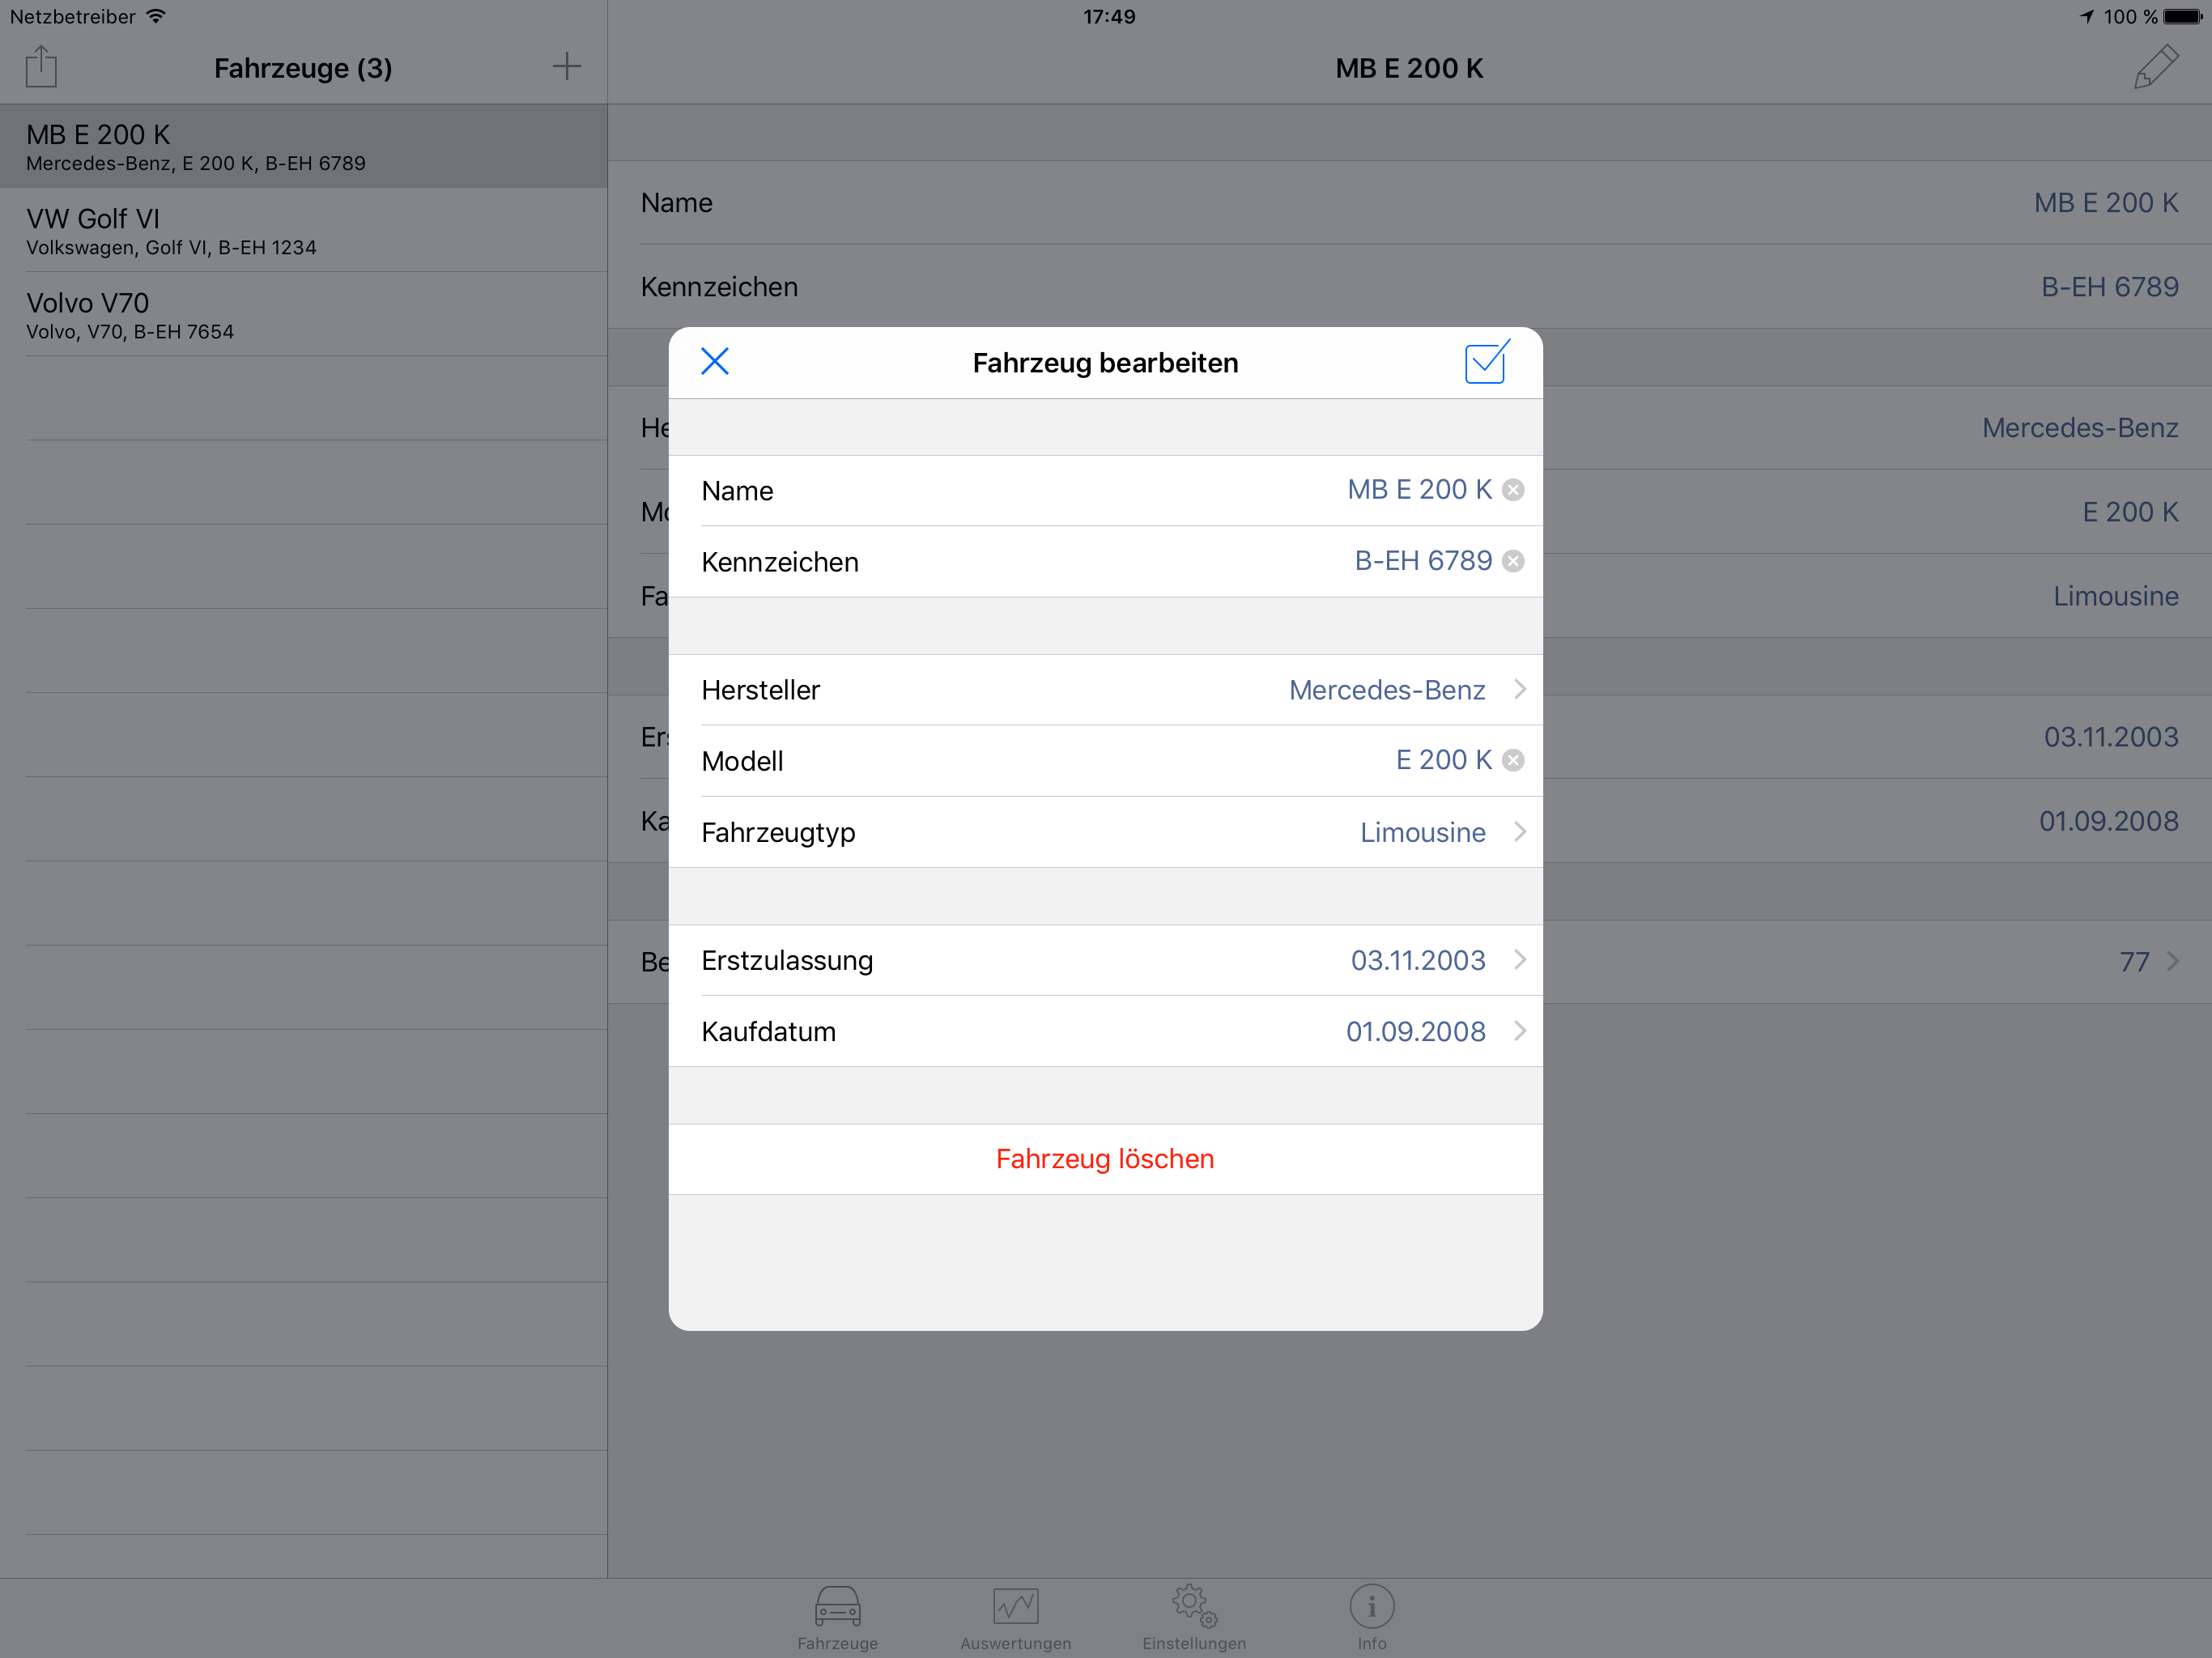
Task: Show the Info tab
Action: pyautogui.click(x=1372, y=1617)
